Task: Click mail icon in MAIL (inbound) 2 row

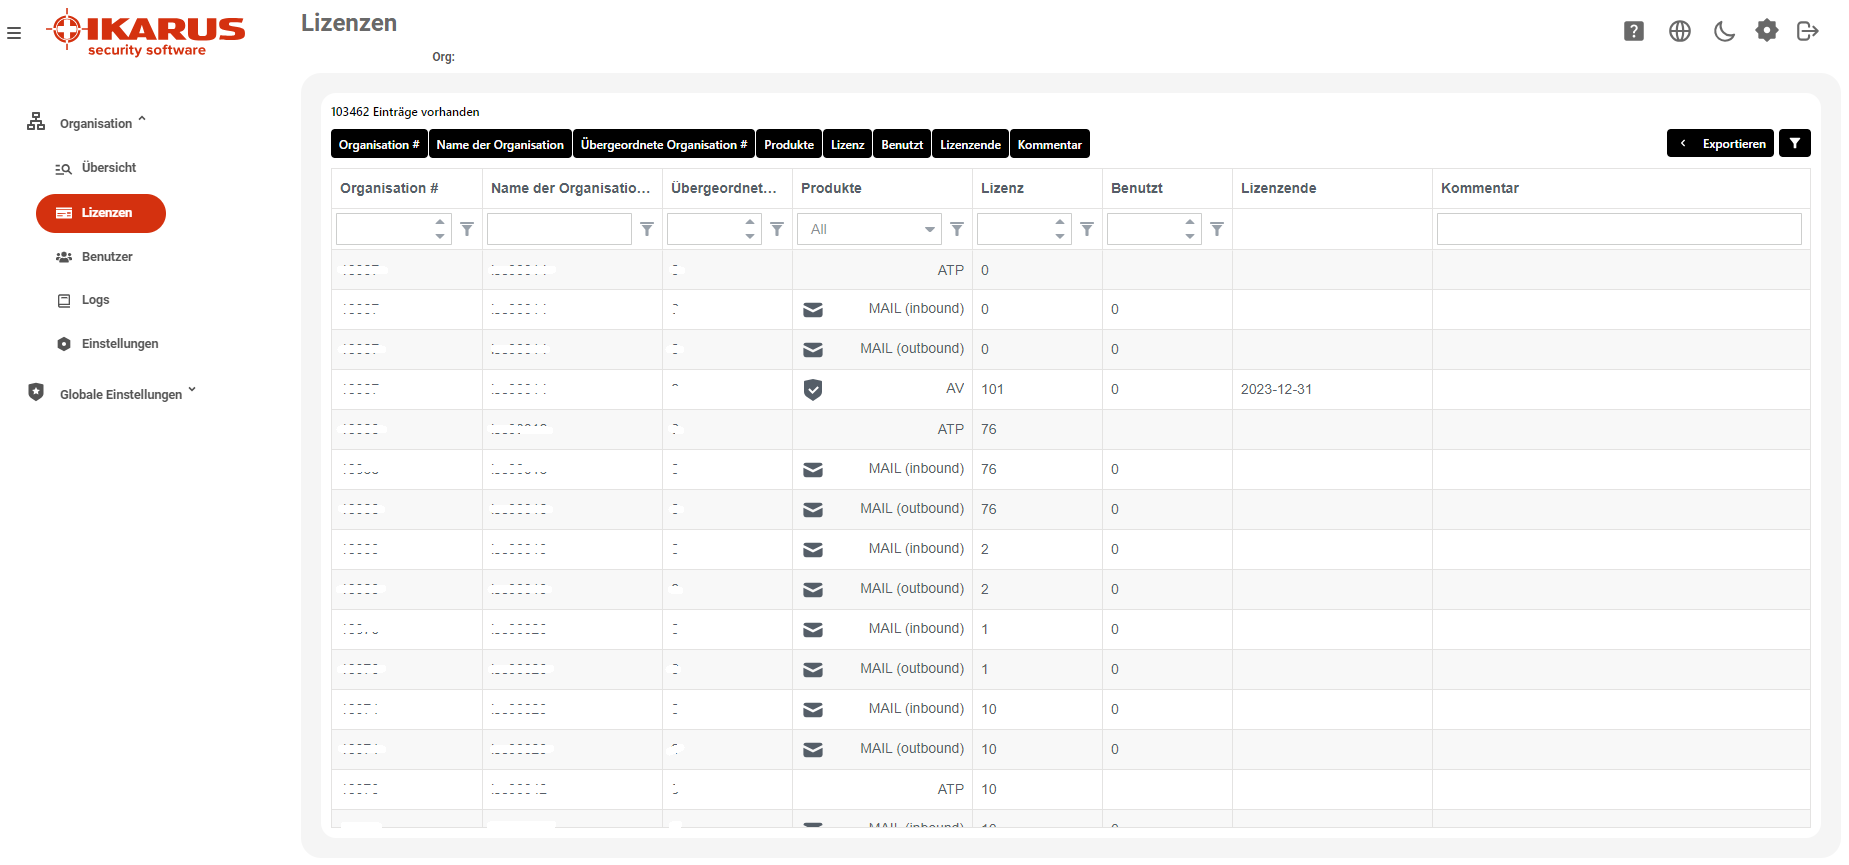Action: (813, 550)
